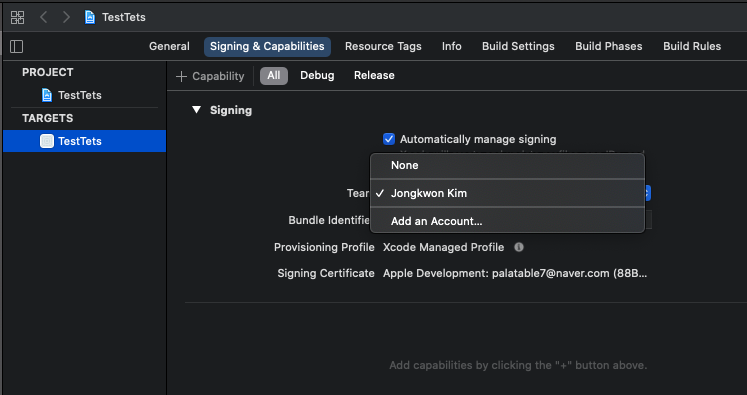Click the Team dropdown arrows
This screenshot has width=747, height=395.
(647, 193)
